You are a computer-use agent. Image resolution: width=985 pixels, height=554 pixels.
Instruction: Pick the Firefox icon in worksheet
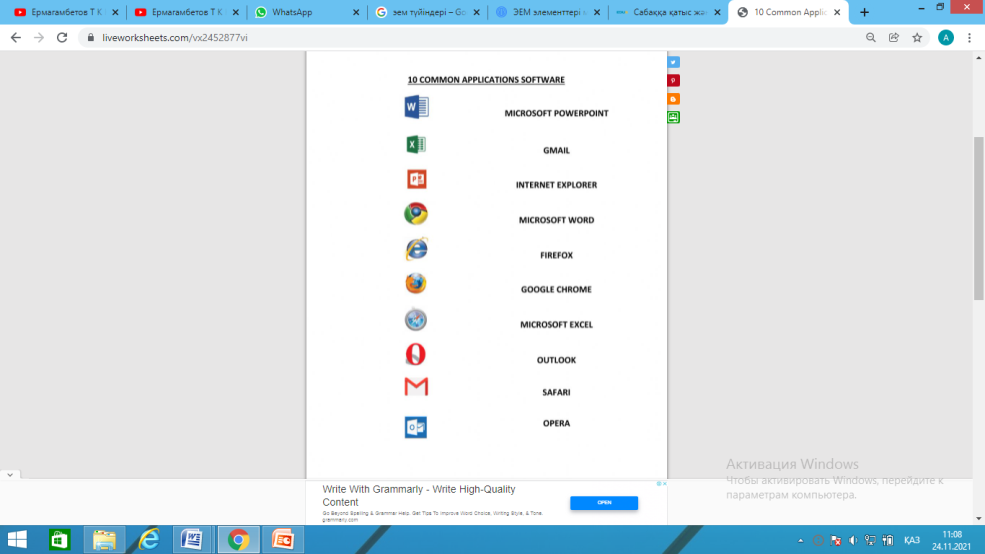(x=415, y=283)
